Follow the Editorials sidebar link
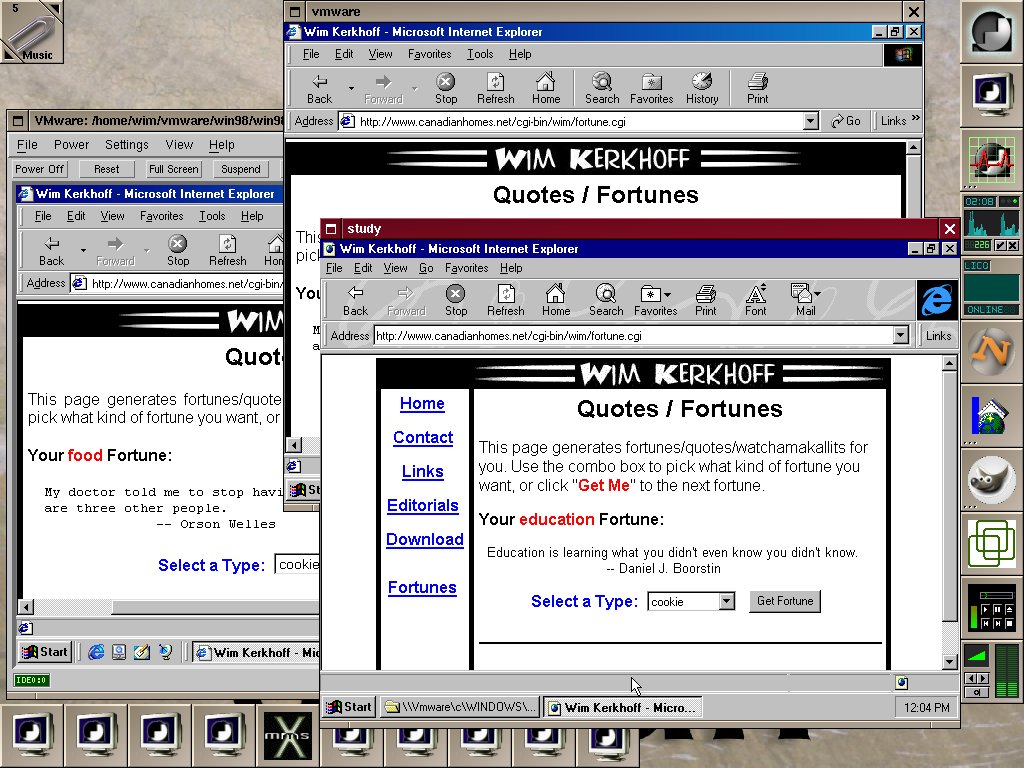Image resolution: width=1024 pixels, height=768 pixels. (422, 506)
